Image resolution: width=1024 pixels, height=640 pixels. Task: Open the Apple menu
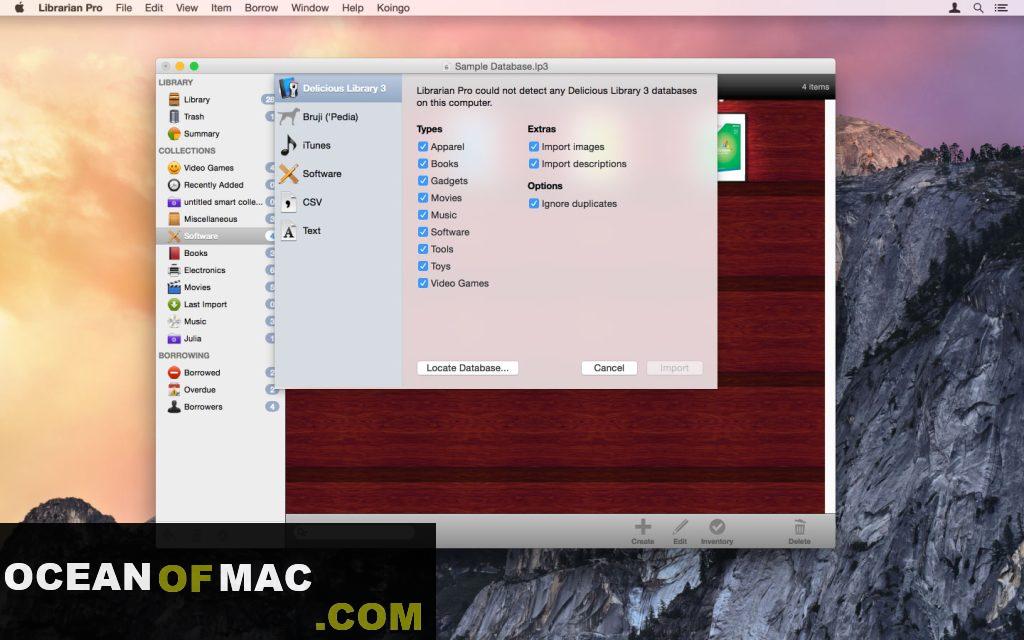[19, 8]
